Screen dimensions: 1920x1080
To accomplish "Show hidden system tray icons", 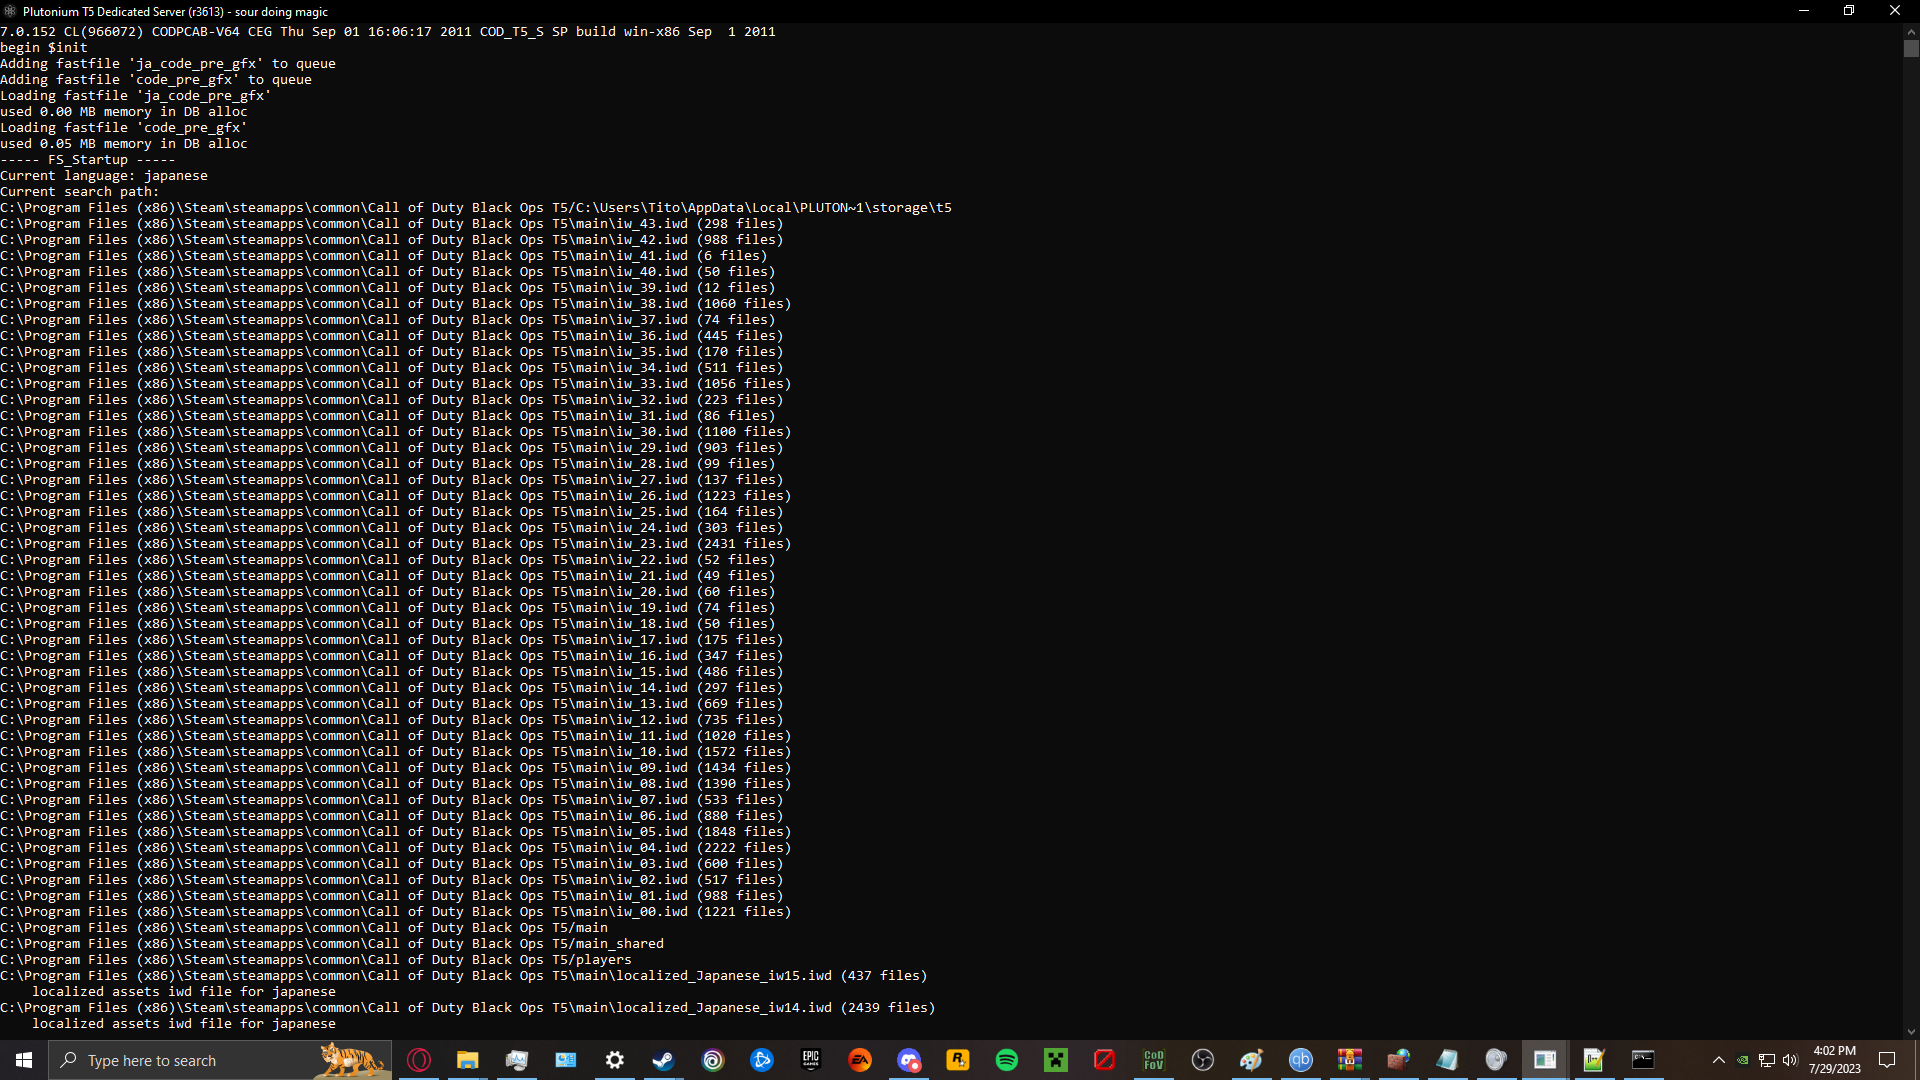I will (x=1719, y=1060).
